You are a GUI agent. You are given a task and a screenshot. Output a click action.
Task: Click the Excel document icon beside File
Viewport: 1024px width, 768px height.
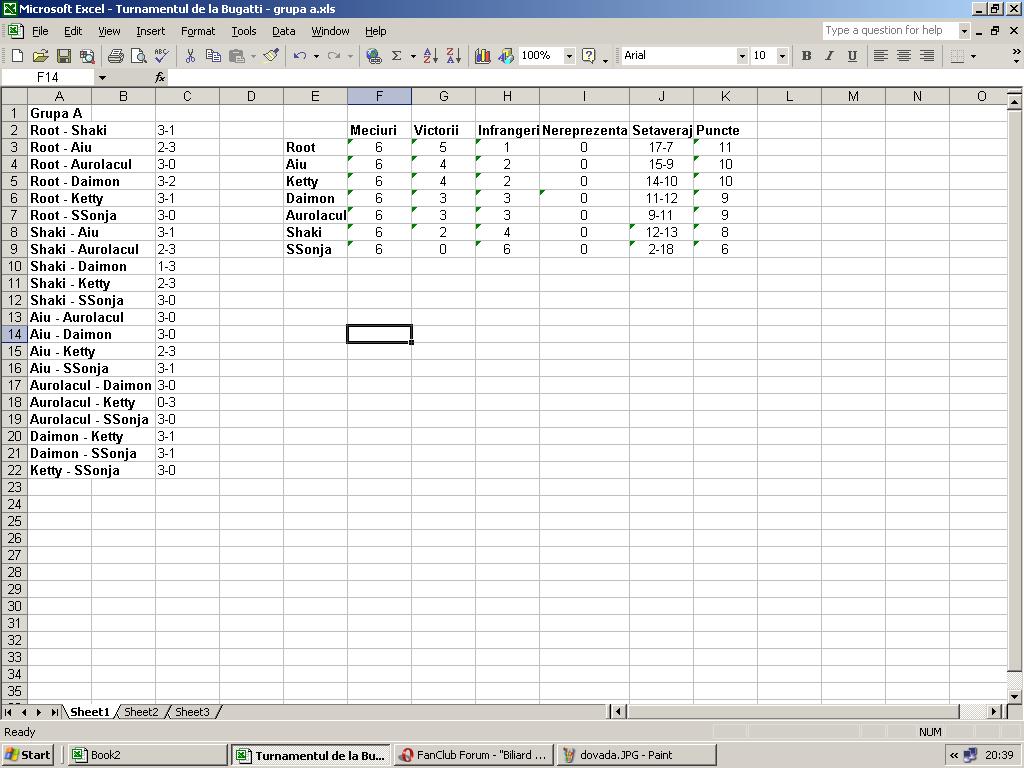[15, 31]
